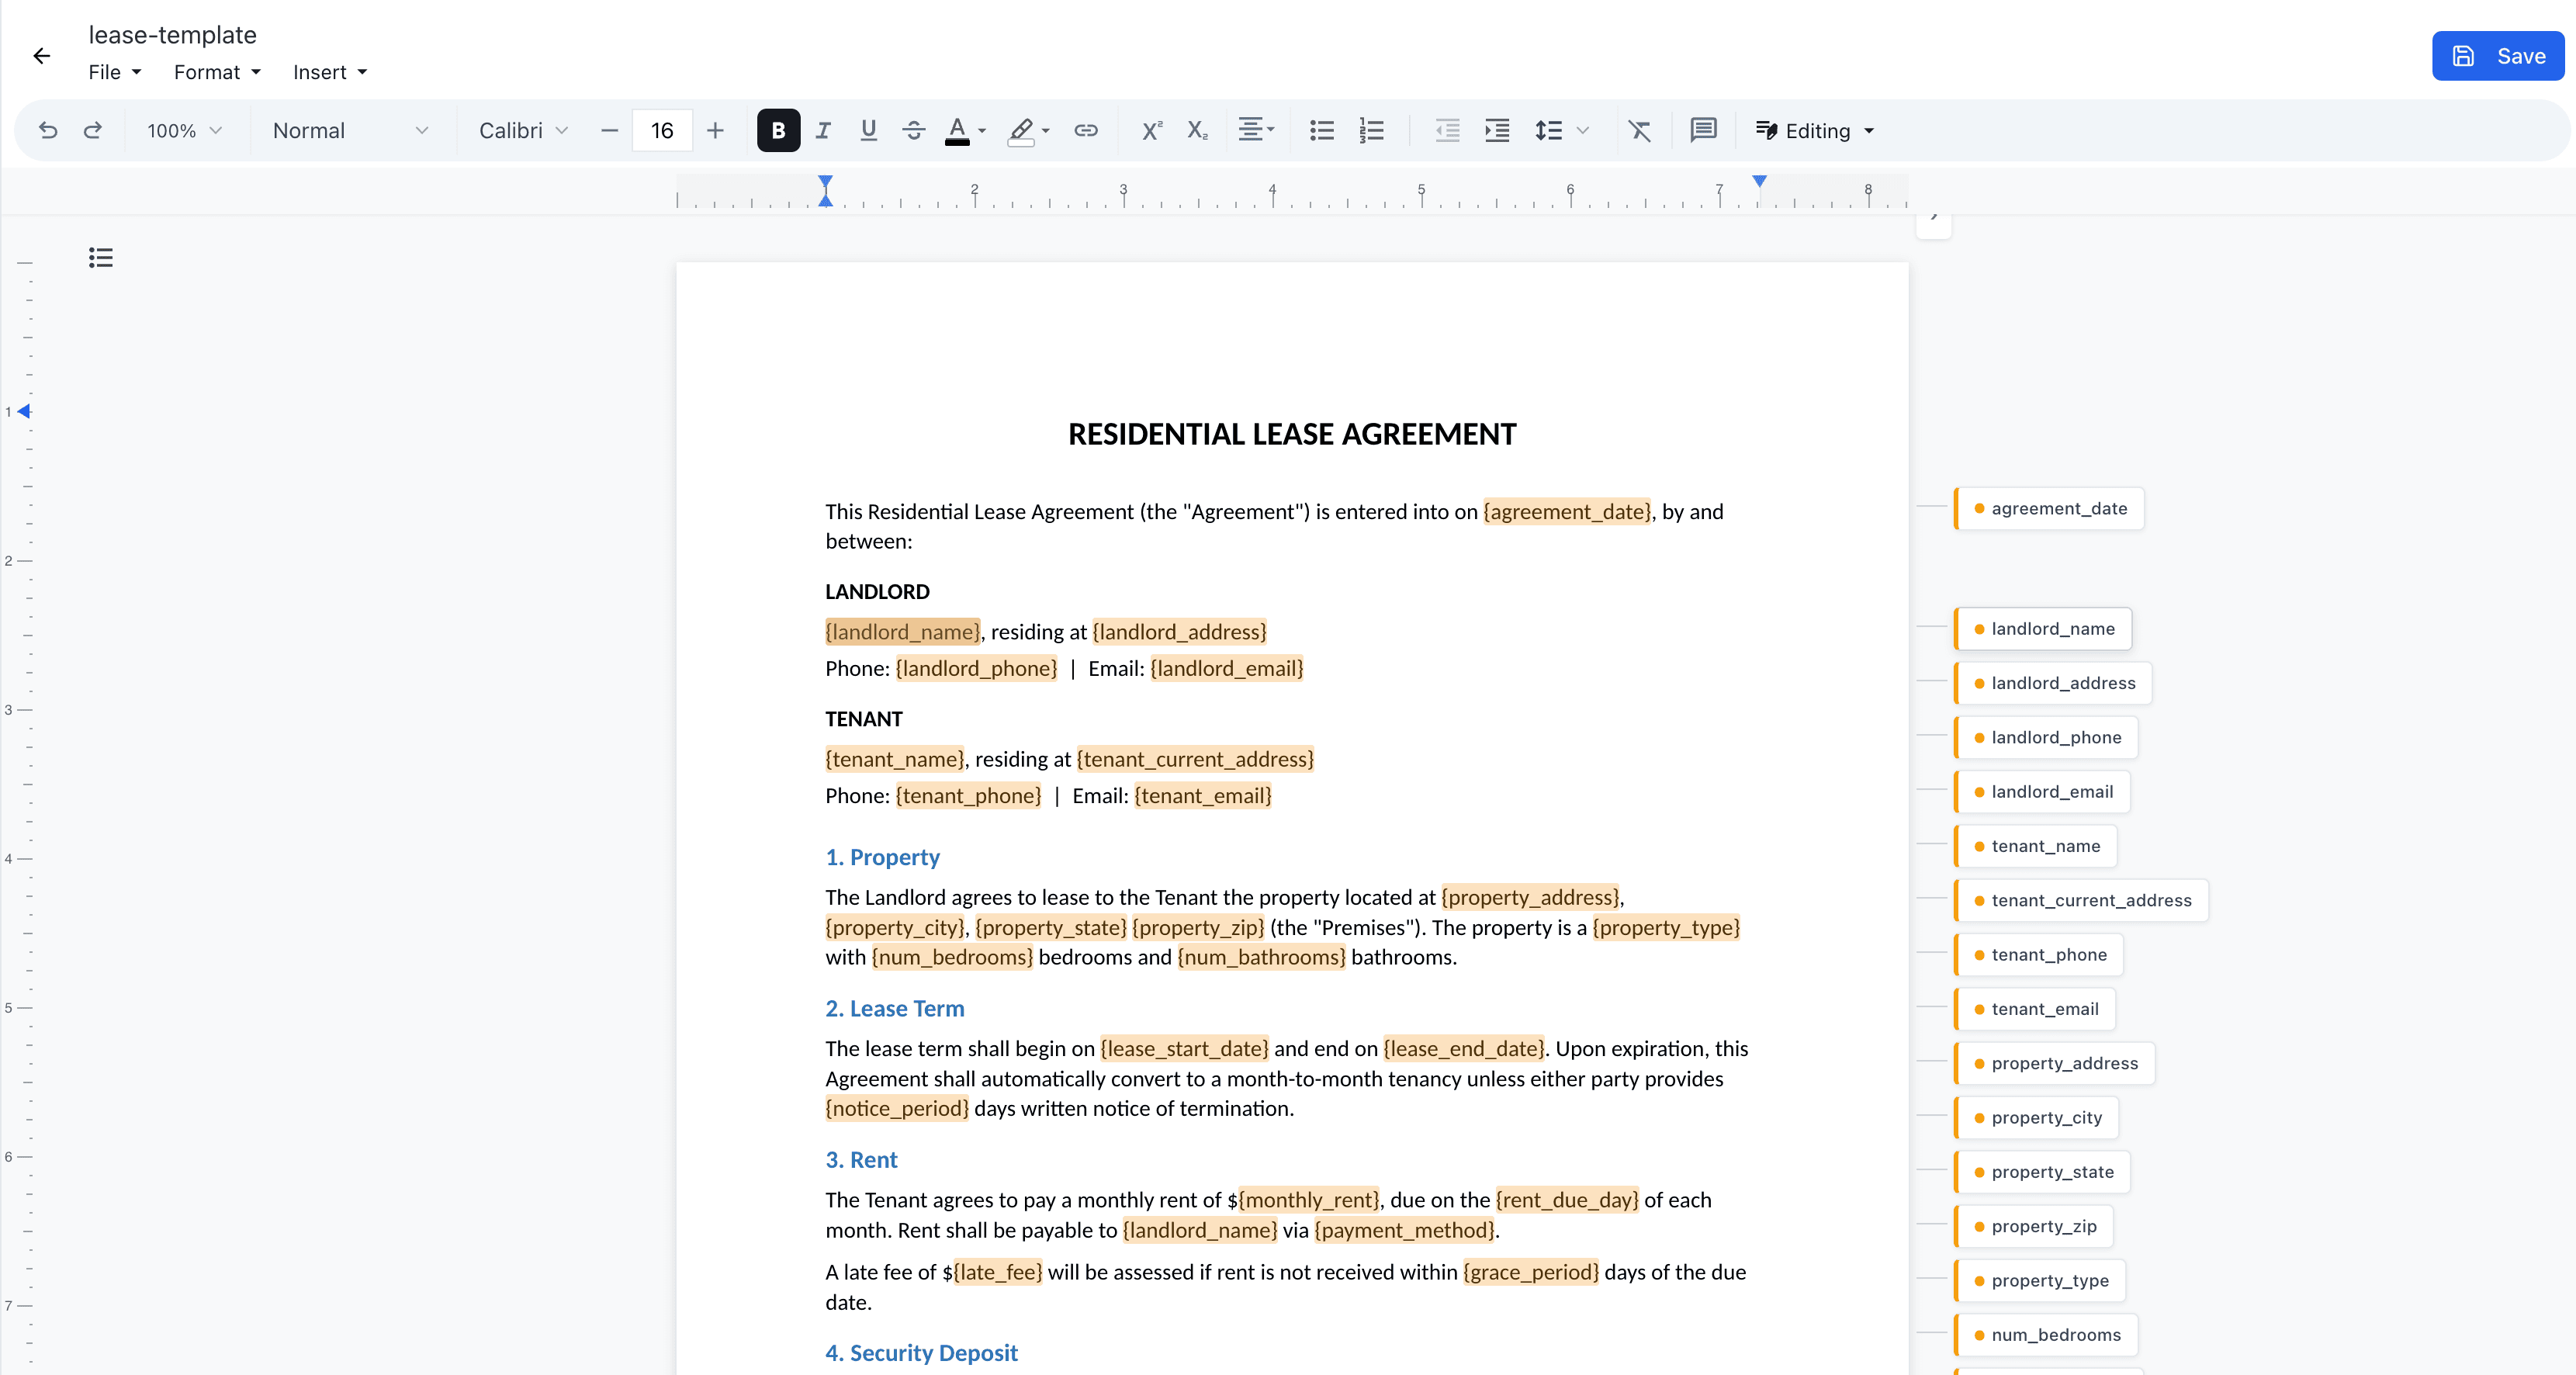The image size is (2576, 1375).
Task: Toggle a numbered list
Action: point(1371,130)
